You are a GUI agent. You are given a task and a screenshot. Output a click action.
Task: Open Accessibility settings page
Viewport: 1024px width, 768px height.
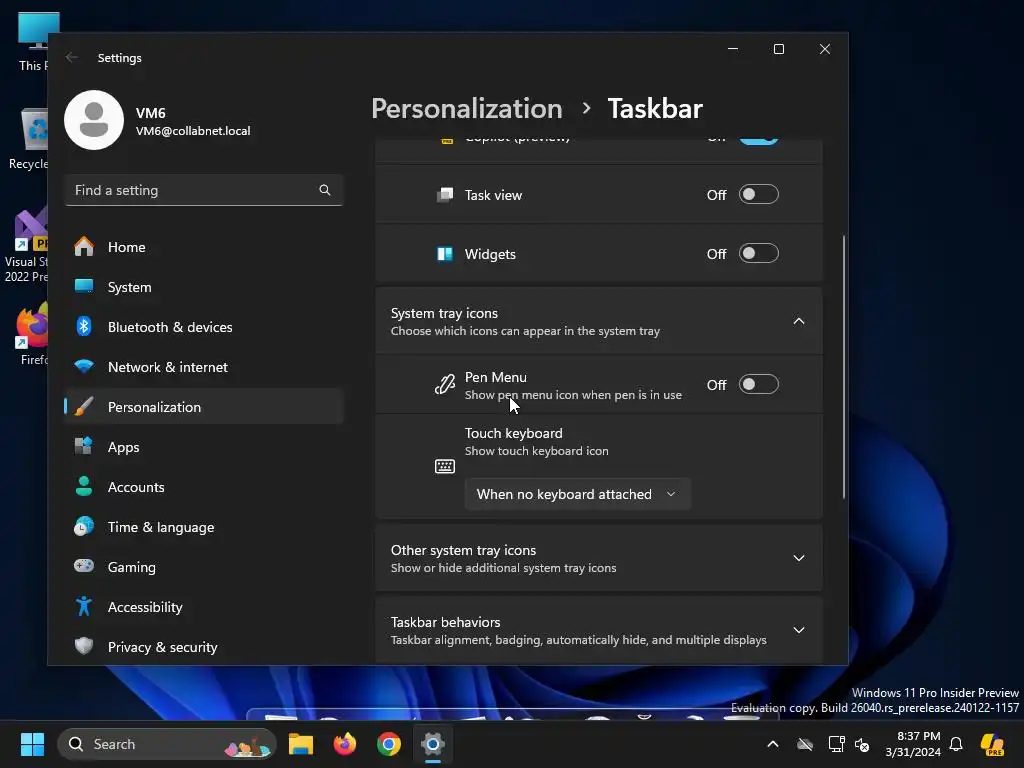(204, 607)
